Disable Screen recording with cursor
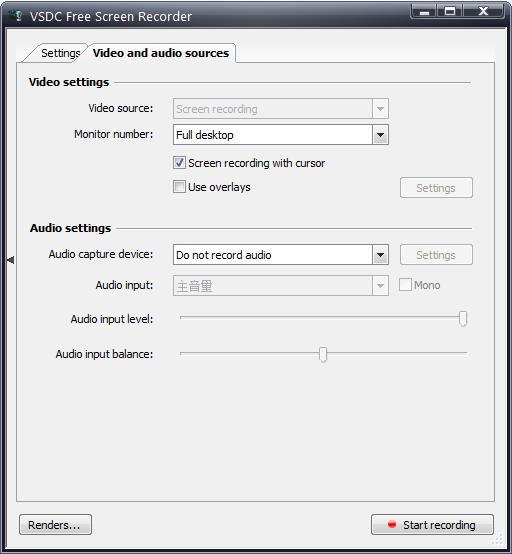Image resolution: width=512 pixels, height=554 pixels. (x=179, y=163)
